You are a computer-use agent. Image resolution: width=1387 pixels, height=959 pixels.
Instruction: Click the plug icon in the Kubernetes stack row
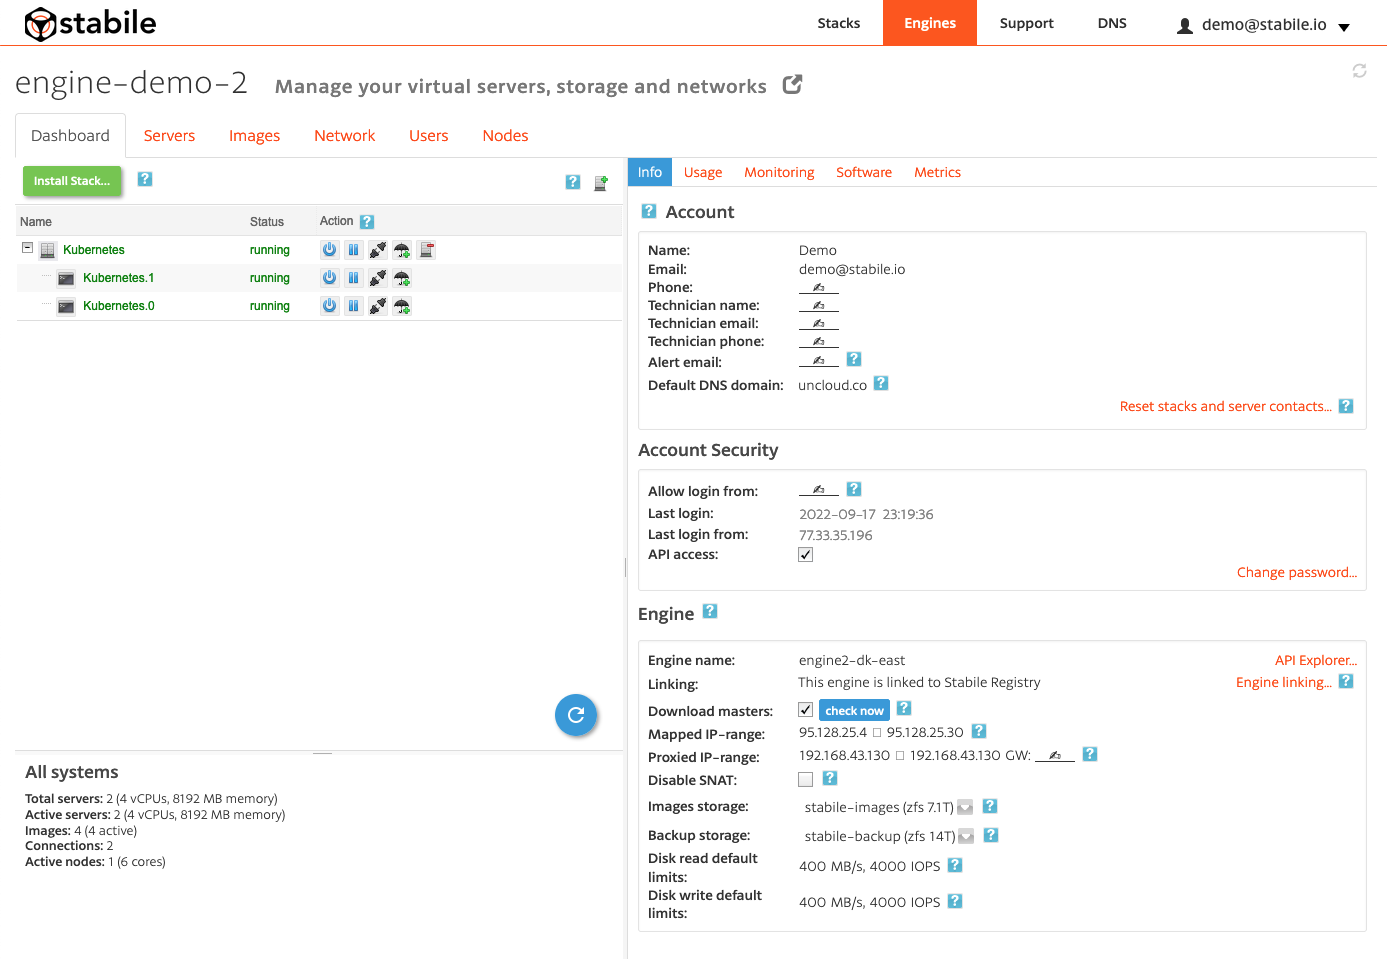[378, 250]
